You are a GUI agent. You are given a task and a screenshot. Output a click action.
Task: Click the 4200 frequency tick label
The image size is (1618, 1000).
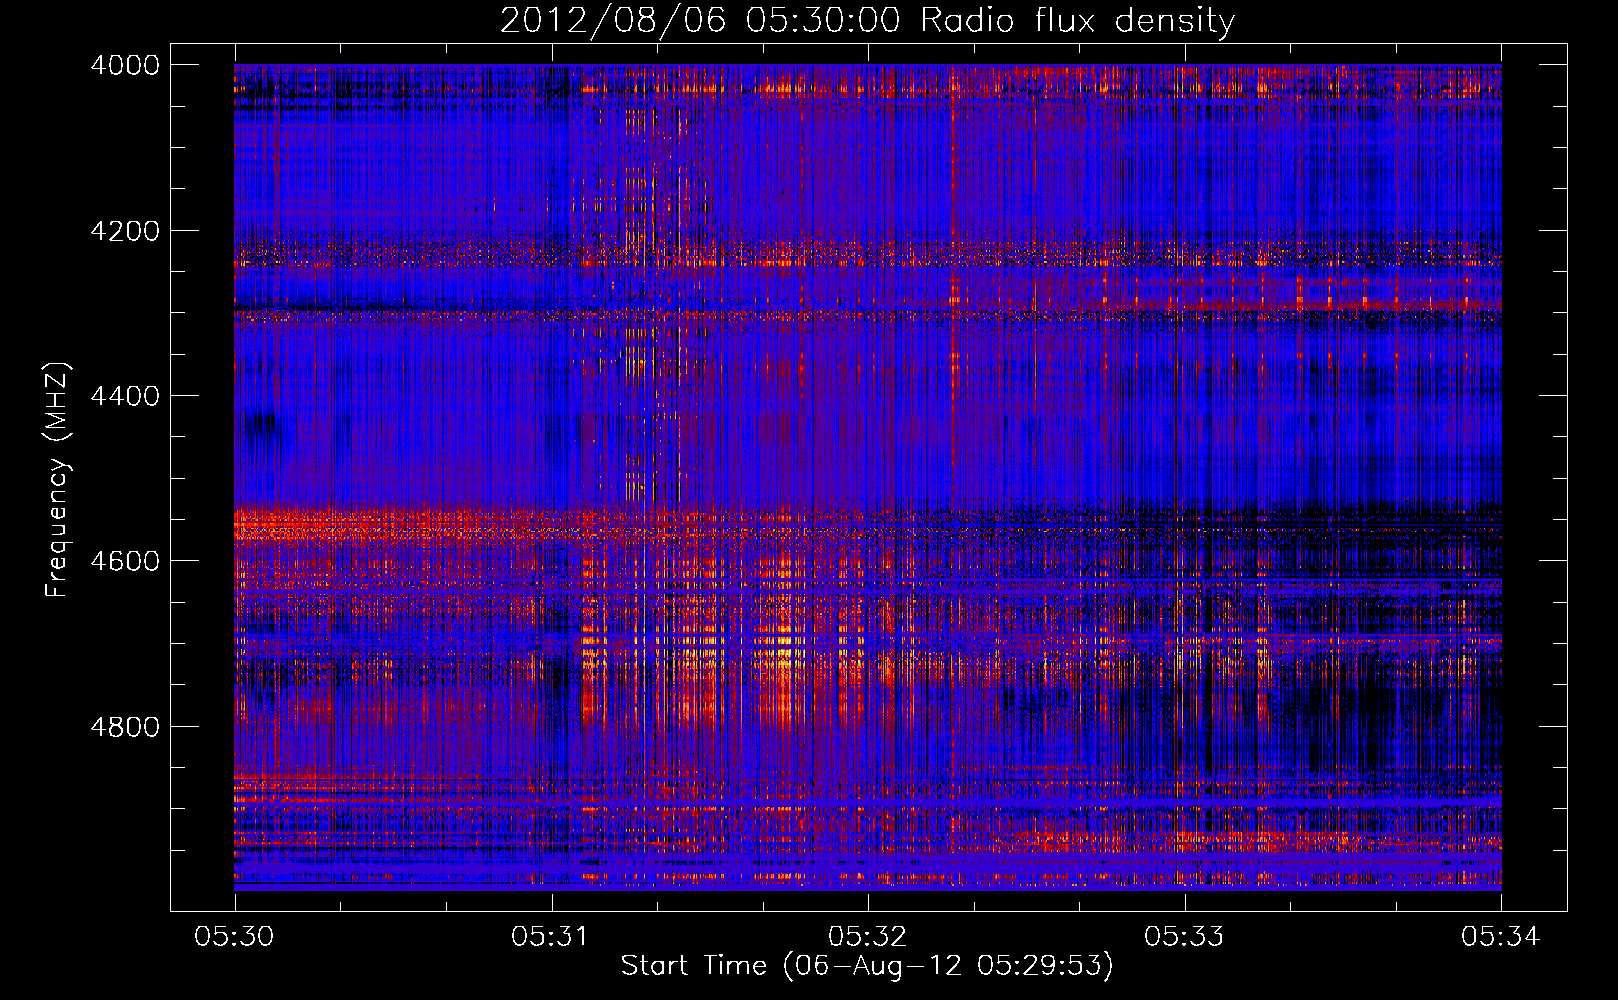(125, 231)
